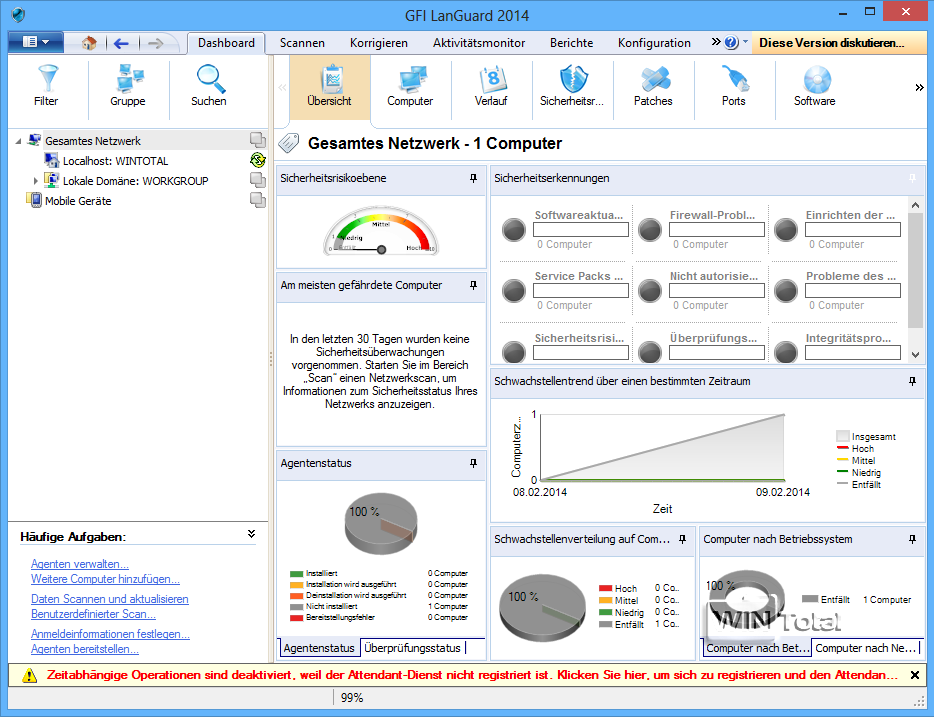Open the Ports view
Image resolution: width=934 pixels, height=717 pixels.
coord(733,86)
